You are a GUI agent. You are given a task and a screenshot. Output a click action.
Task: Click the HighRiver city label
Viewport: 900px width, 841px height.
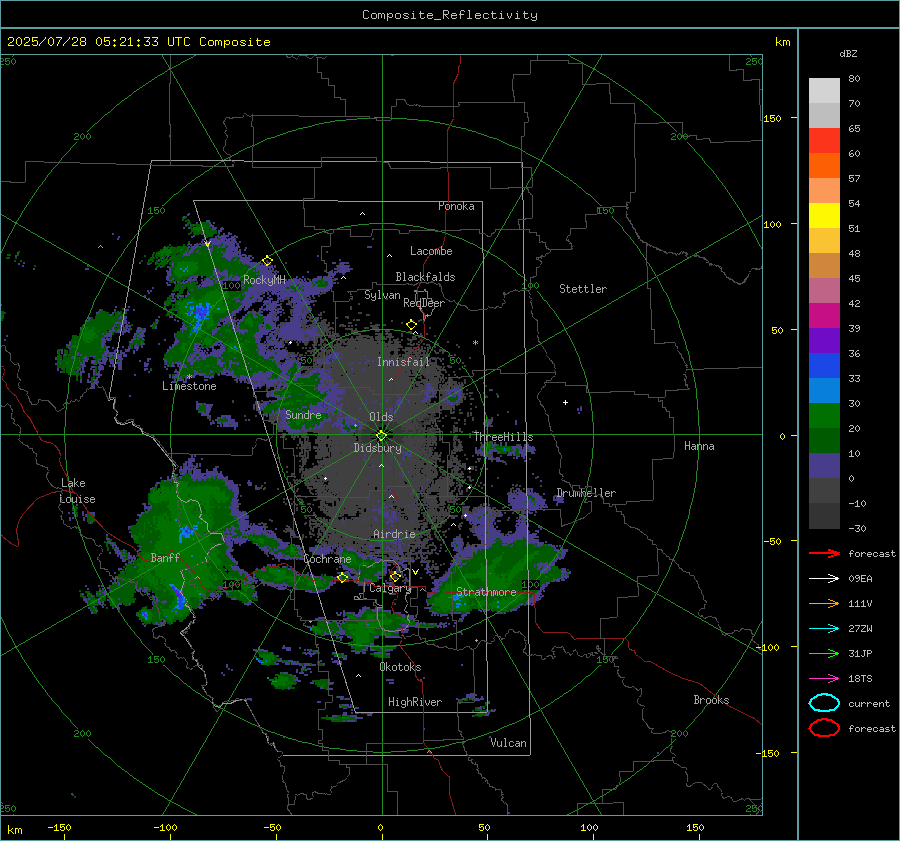pyautogui.click(x=415, y=702)
